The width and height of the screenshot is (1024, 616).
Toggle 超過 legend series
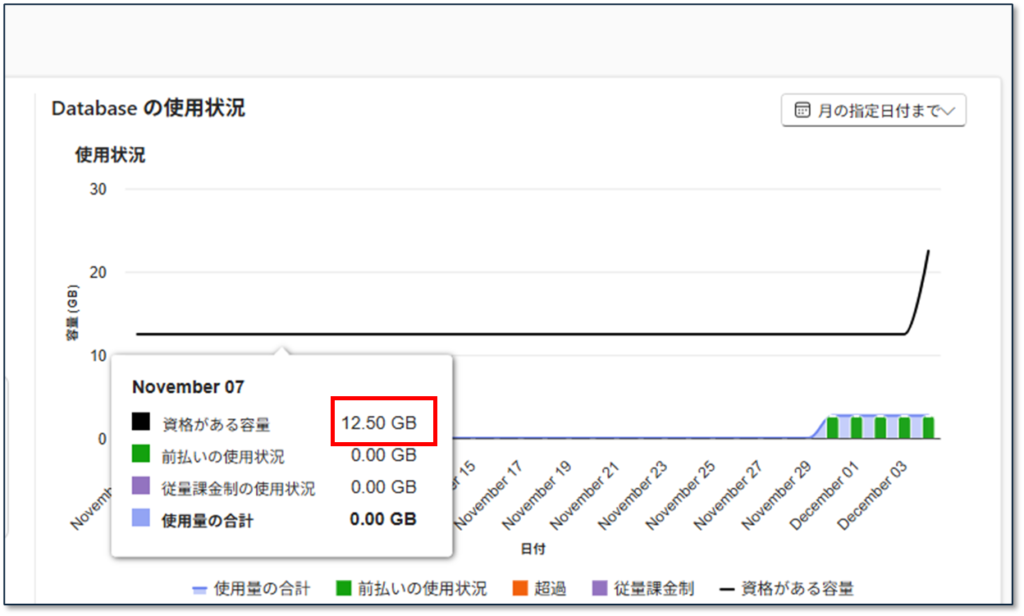(535, 588)
